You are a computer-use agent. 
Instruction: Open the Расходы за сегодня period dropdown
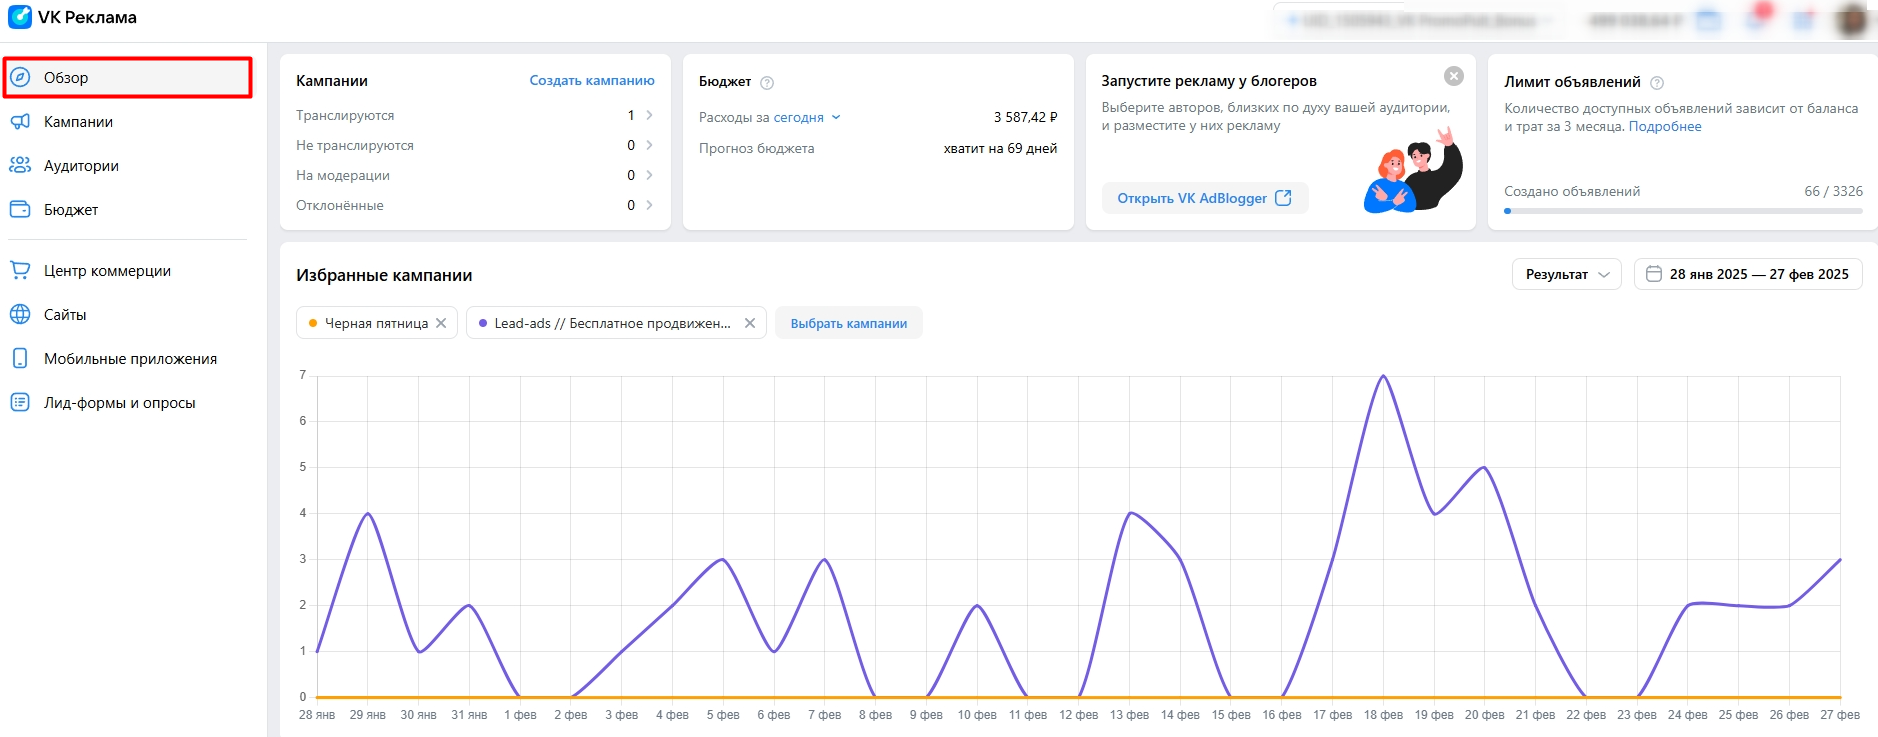(x=836, y=117)
